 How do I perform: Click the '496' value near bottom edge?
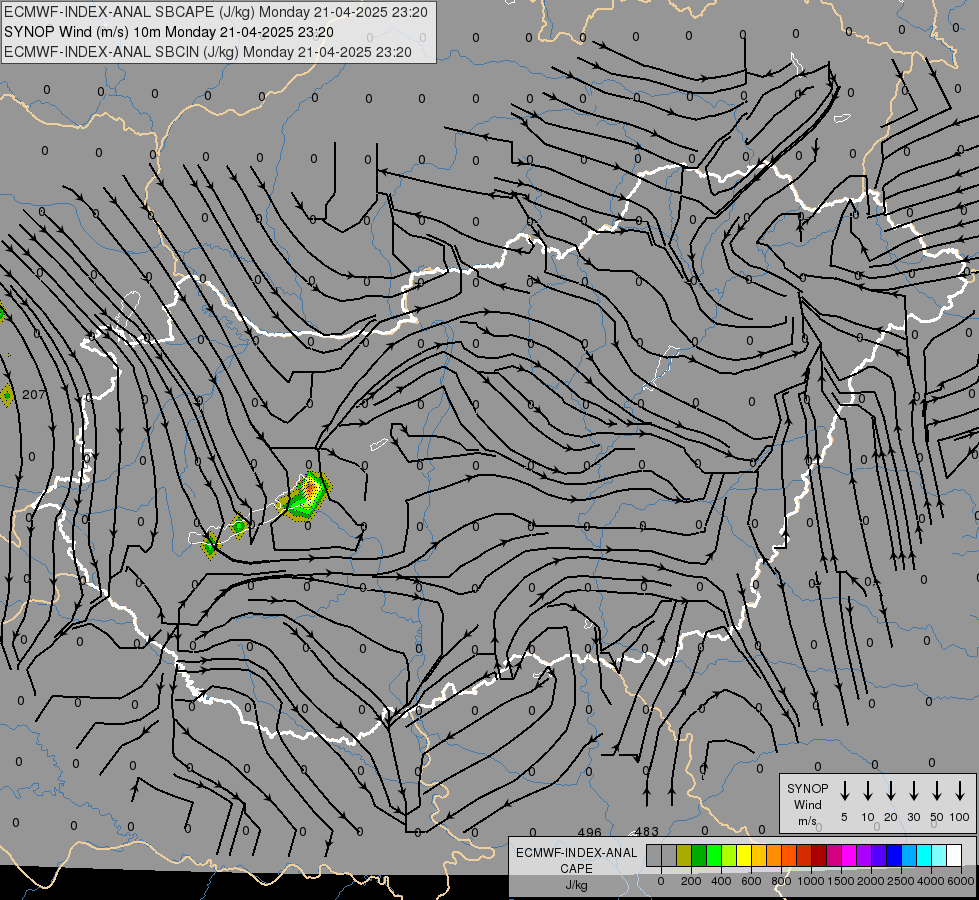pos(589,832)
